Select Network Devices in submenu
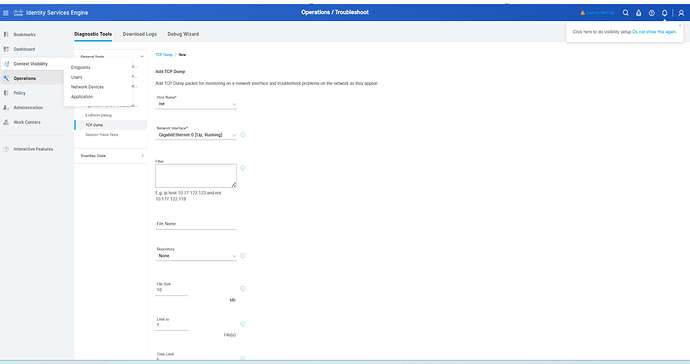The width and height of the screenshot is (690, 364). pos(87,87)
